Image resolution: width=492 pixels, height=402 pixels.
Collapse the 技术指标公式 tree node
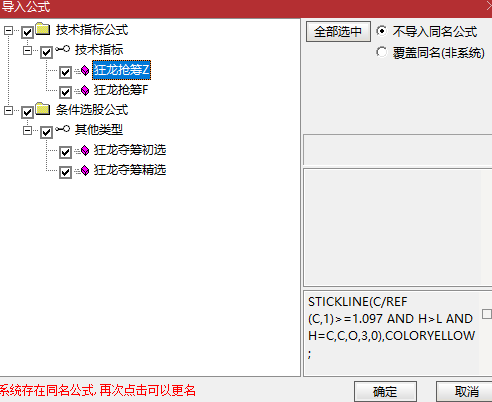8,30
